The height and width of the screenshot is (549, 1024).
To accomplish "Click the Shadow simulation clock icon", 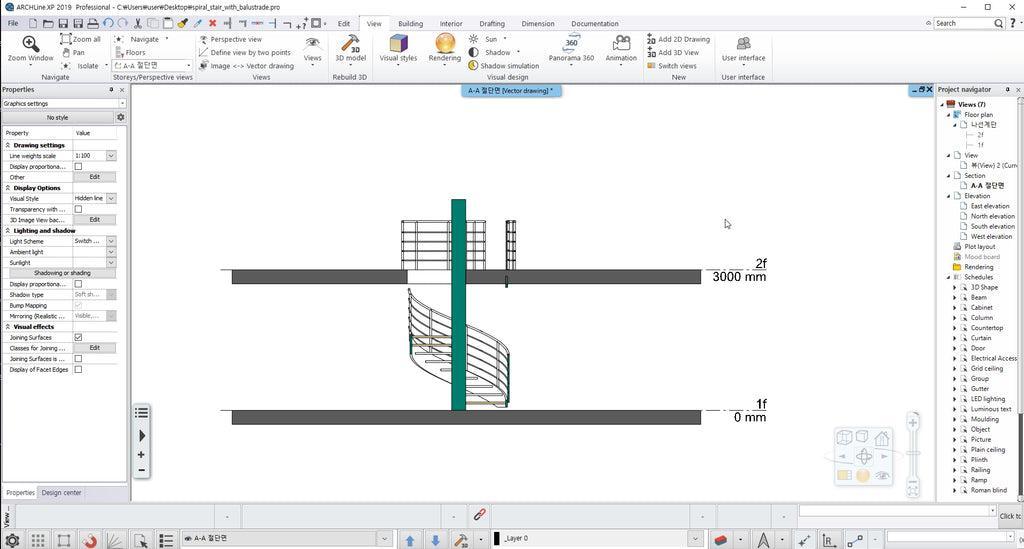I will pyautogui.click(x=473, y=65).
